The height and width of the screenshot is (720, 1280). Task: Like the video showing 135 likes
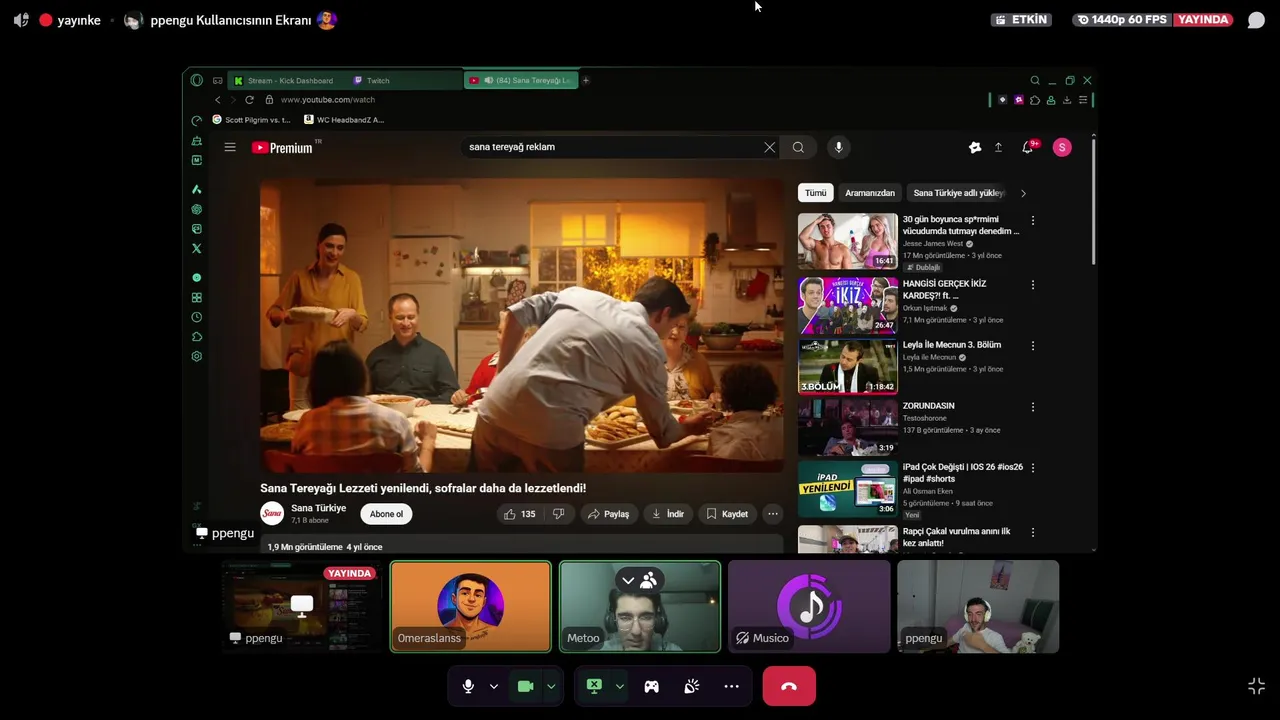click(519, 514)
